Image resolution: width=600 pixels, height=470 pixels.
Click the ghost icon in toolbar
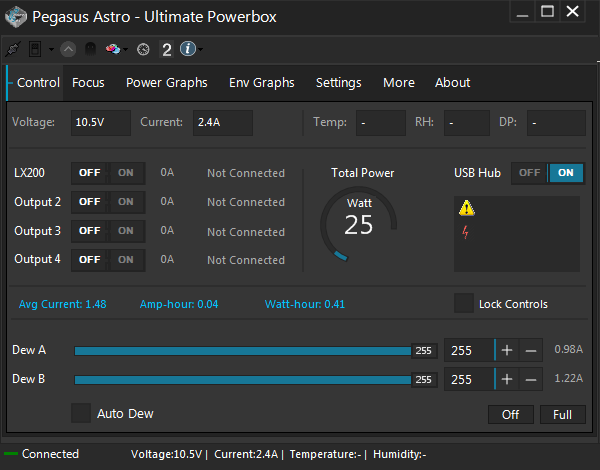coord(90,49)
